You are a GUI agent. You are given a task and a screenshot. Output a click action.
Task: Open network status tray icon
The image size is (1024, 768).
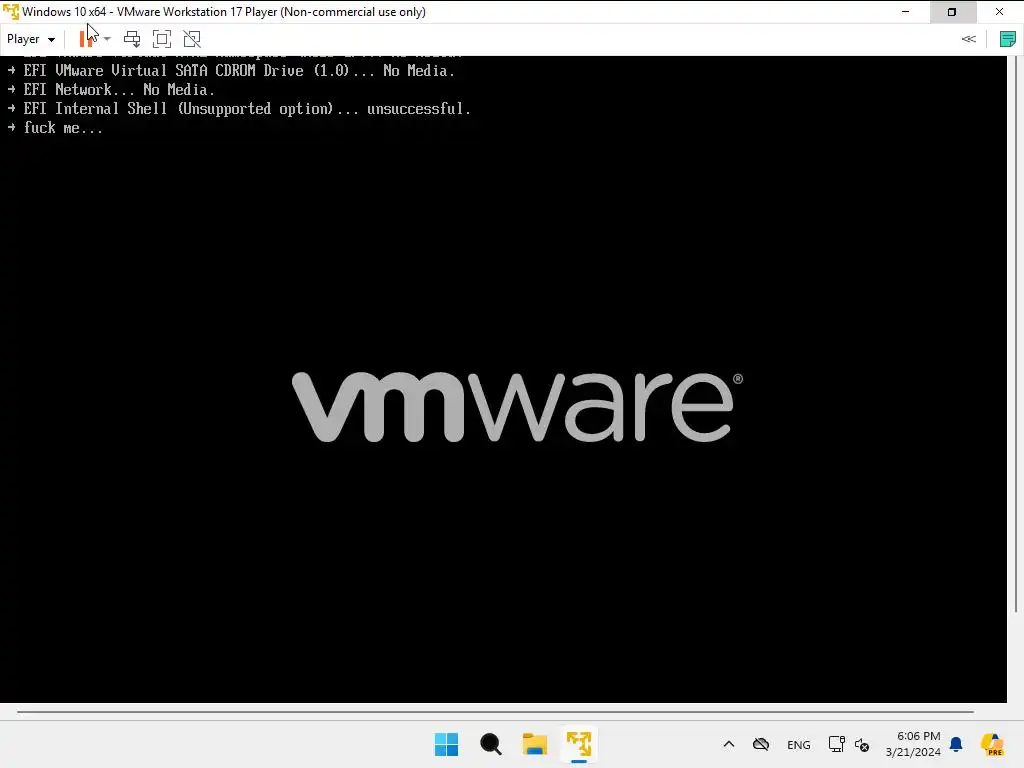pyautogui.click(x=837, y=744)
